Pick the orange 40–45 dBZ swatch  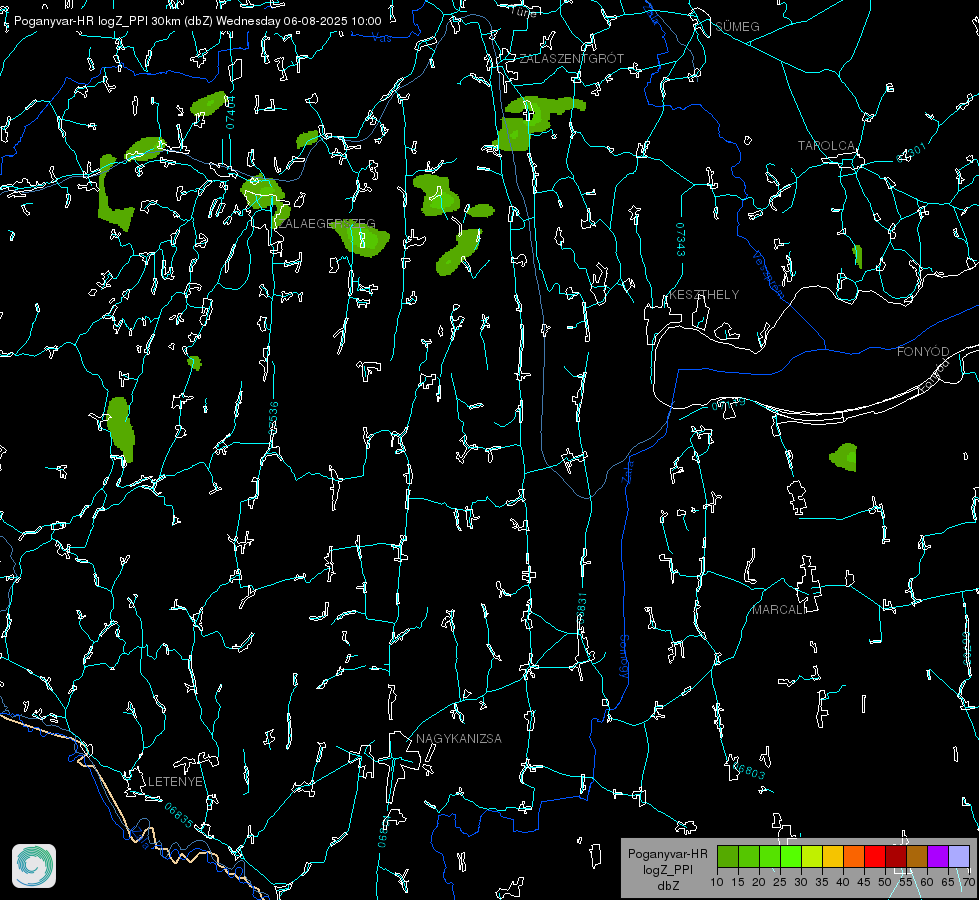click(854, 856)
